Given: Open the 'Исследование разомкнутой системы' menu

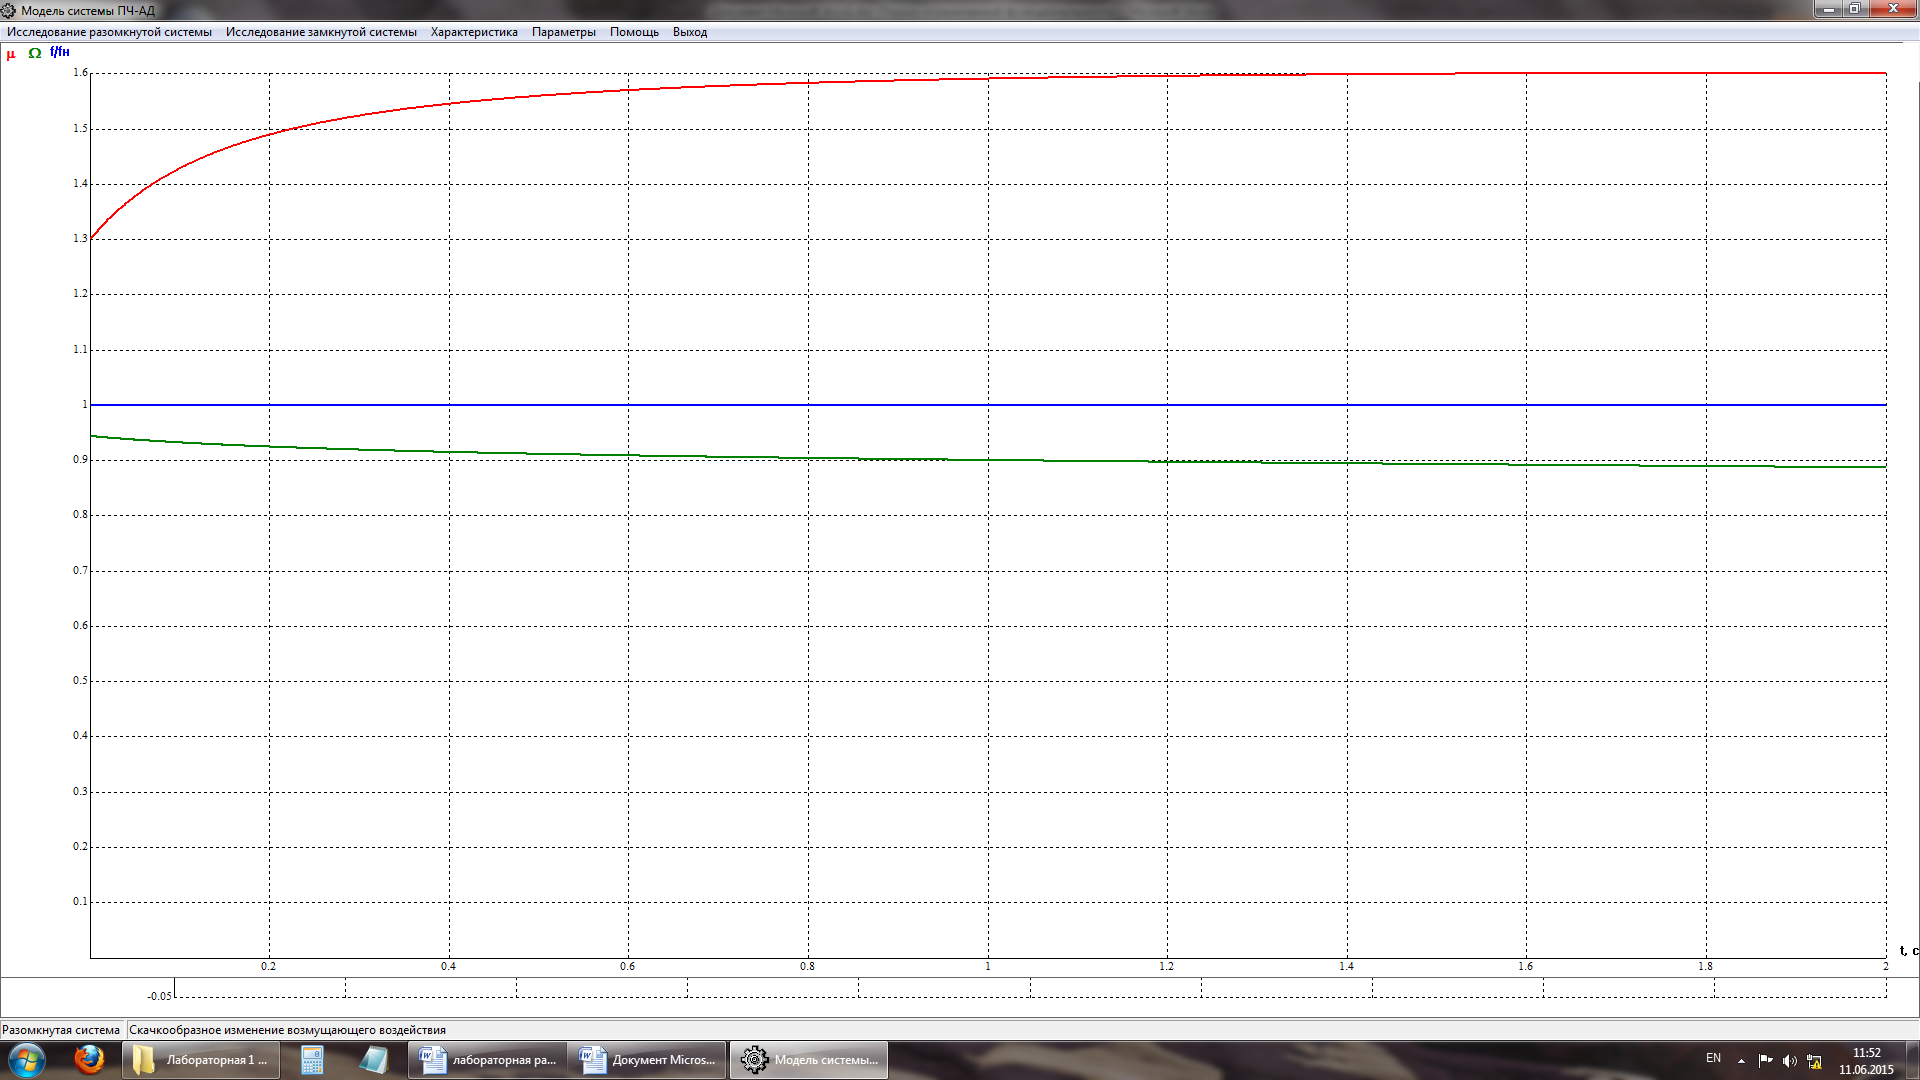Looking at the screenshot, I should [109, 32].
